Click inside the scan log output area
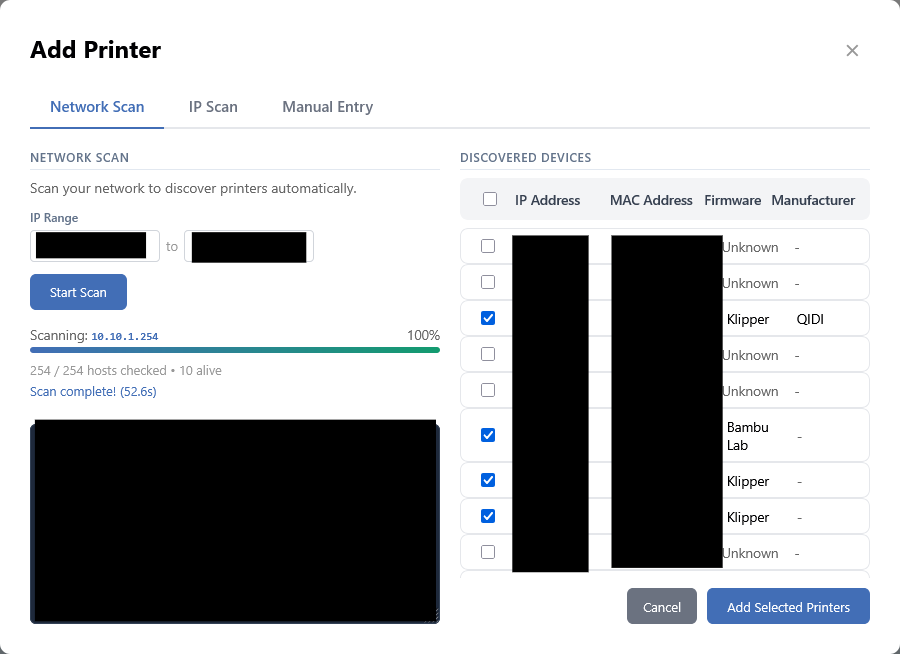The width and height of the screenshot is (900, 654). pyautogui.click(x=235, y=520)
